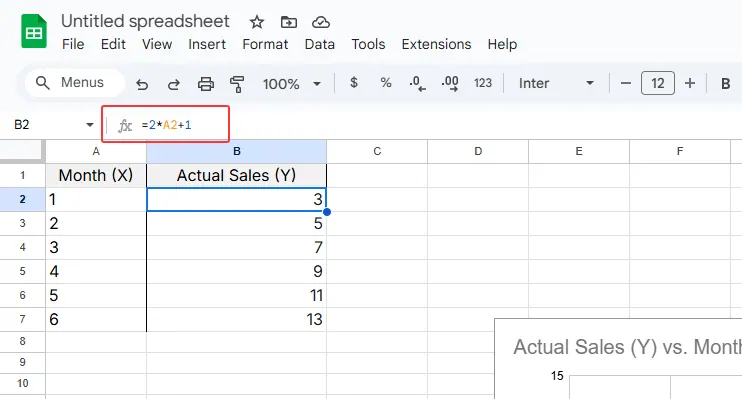Increase font size with plus
This screenshot has width=742, height=399.
(690, 83)
